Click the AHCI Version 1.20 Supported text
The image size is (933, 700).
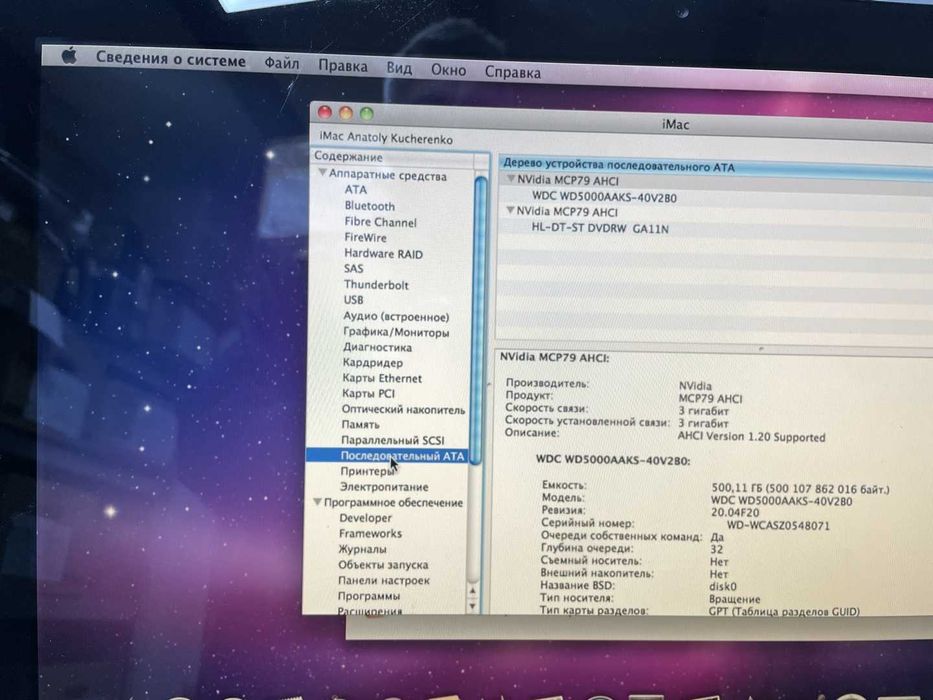[752, 436]
